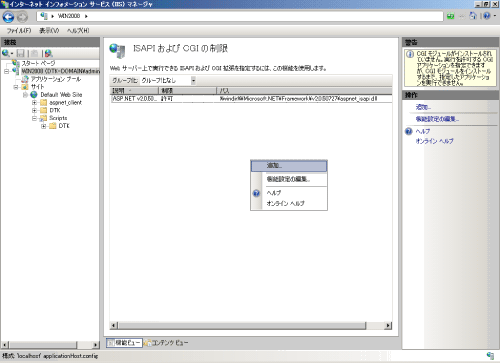The width and height of the screenshot is (500, 363).
Task: Choose 機能設定の編集 in the context menu
Action: click(x=289, y=179)
